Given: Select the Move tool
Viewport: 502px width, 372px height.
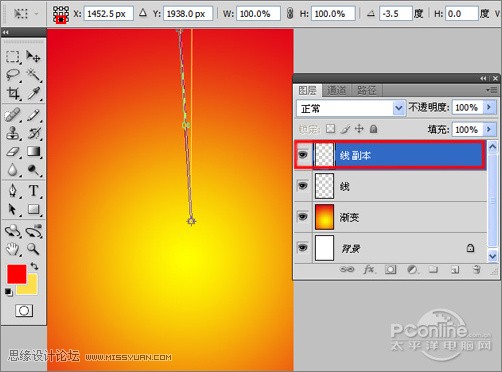Looking at the screenshot, I should (x=33, y=57).
